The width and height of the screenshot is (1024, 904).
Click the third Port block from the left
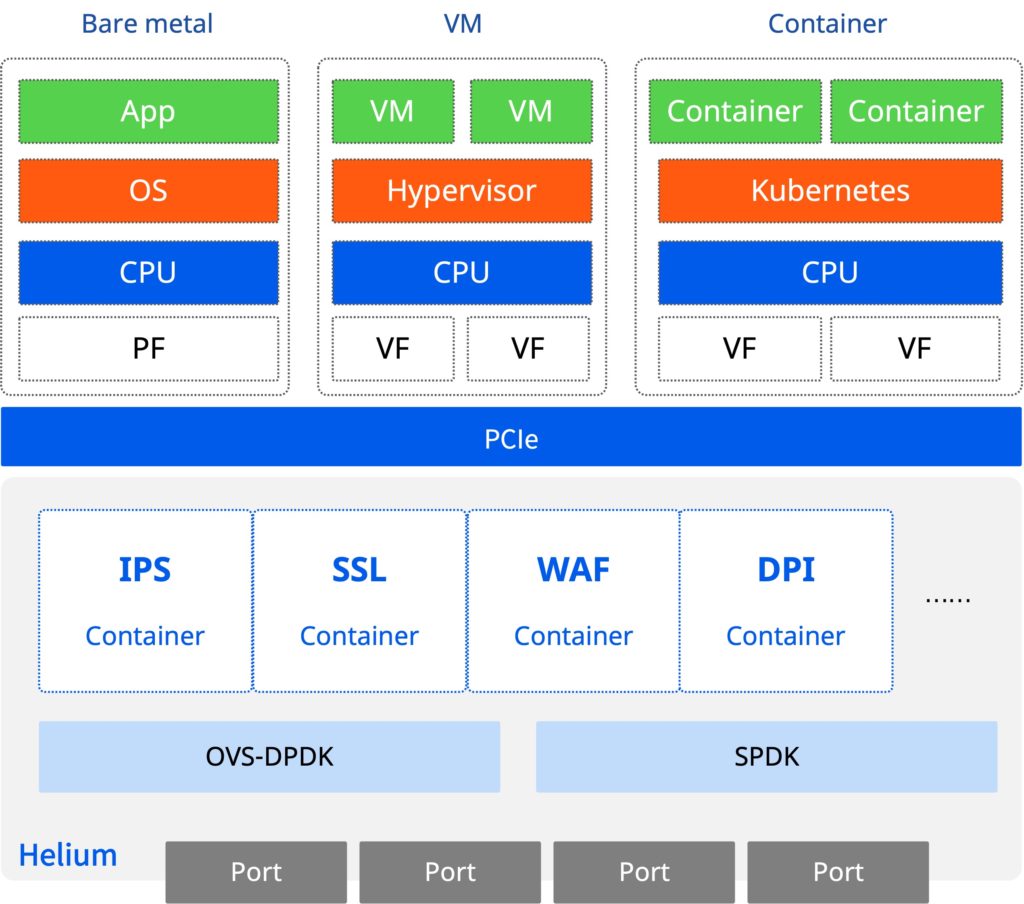point(644,872)
